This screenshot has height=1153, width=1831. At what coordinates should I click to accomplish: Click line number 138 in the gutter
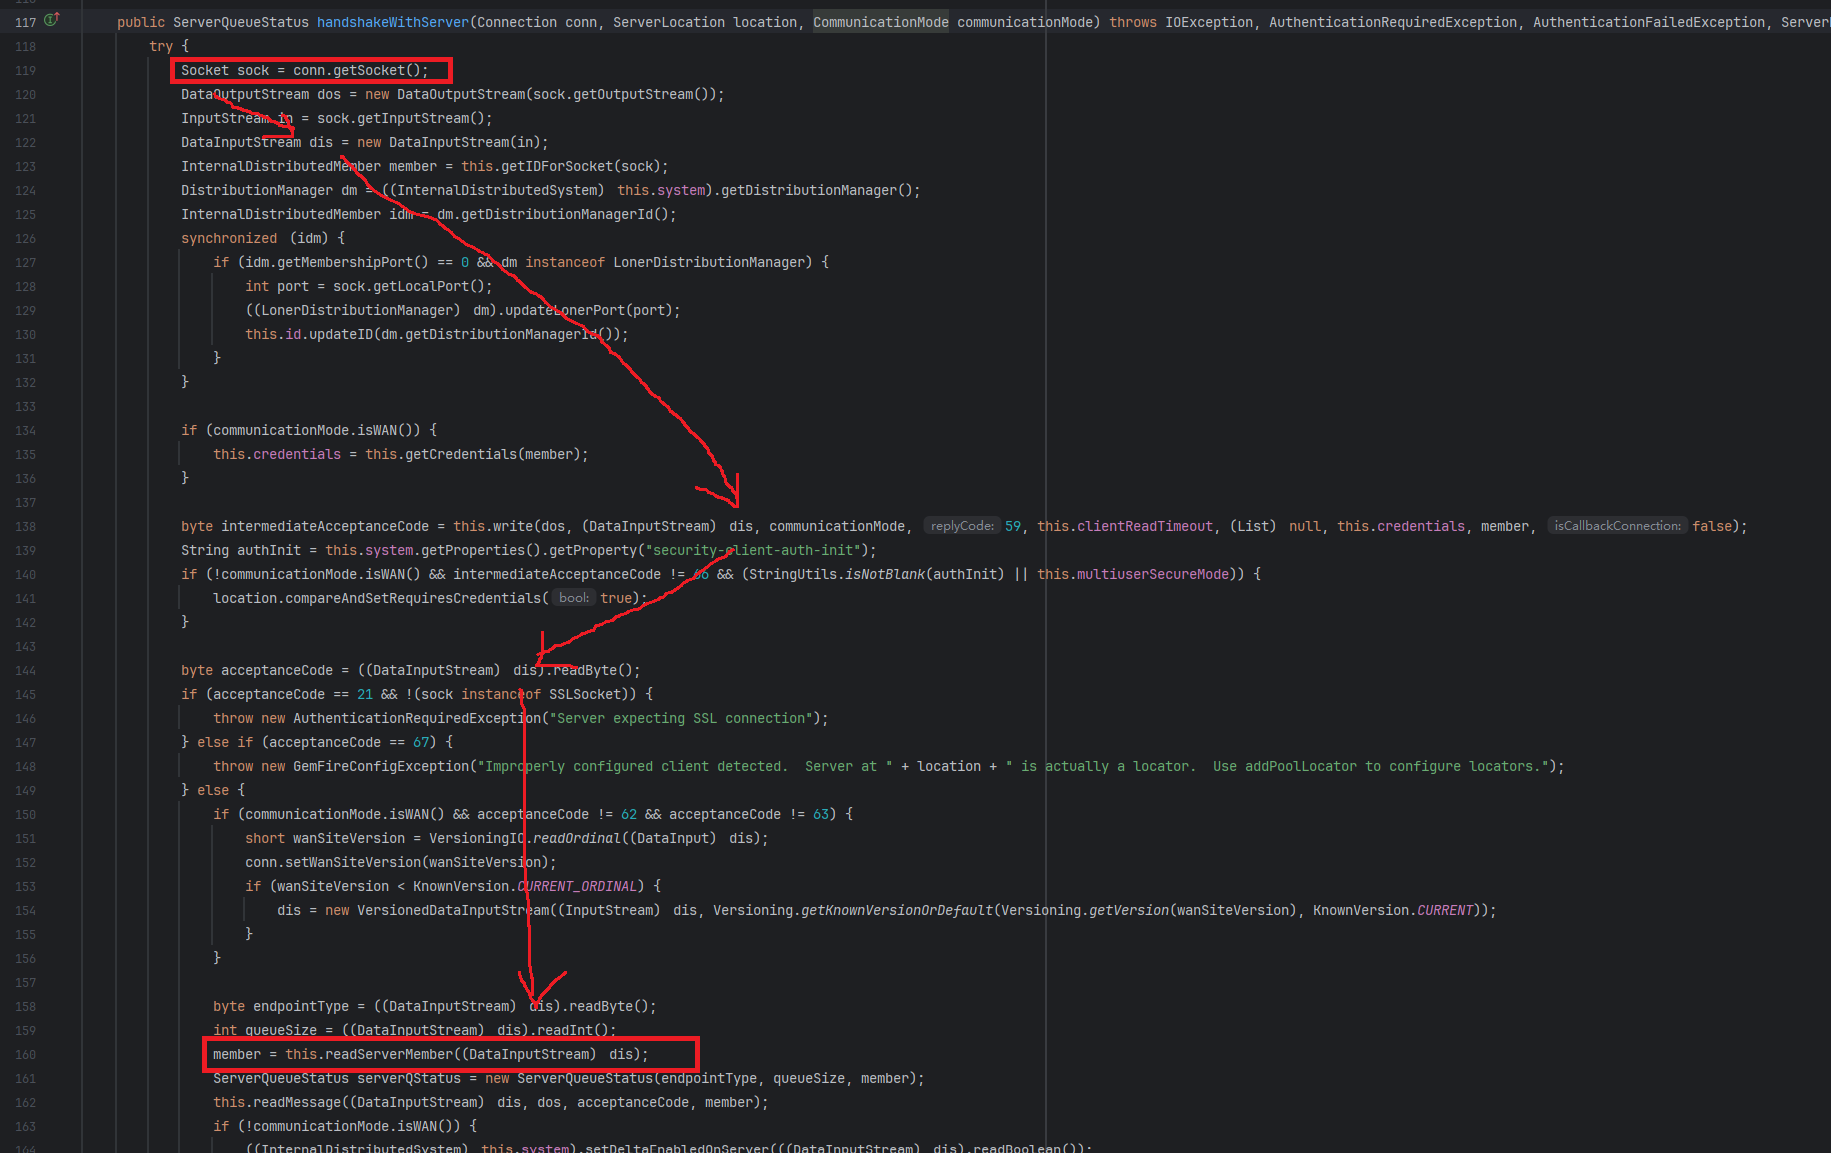[25, 526]
